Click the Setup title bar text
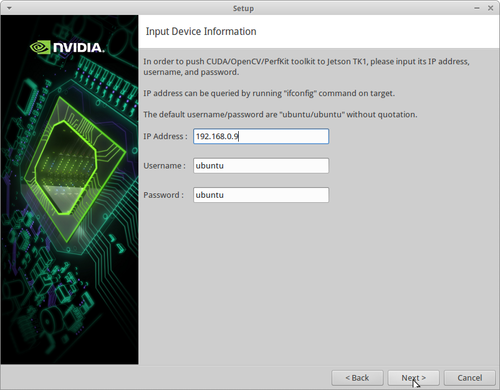 [x=243, y=8]
